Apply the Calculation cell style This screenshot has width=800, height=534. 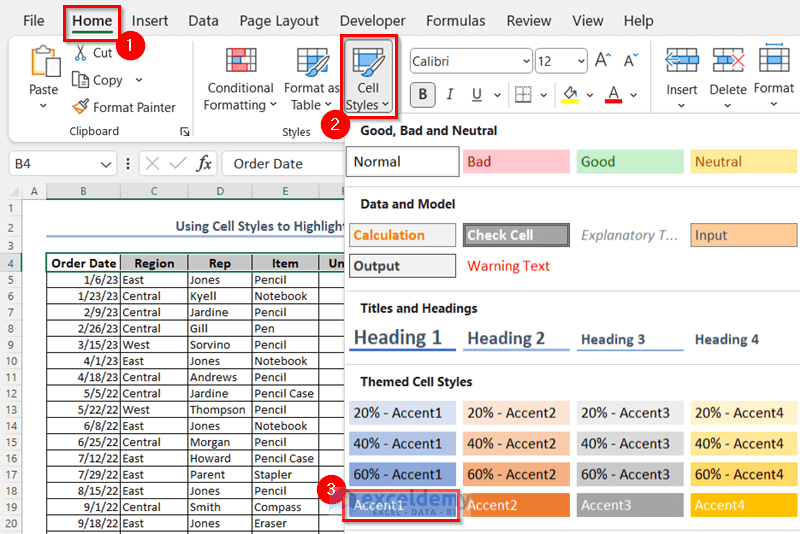(x=403, y=235)
